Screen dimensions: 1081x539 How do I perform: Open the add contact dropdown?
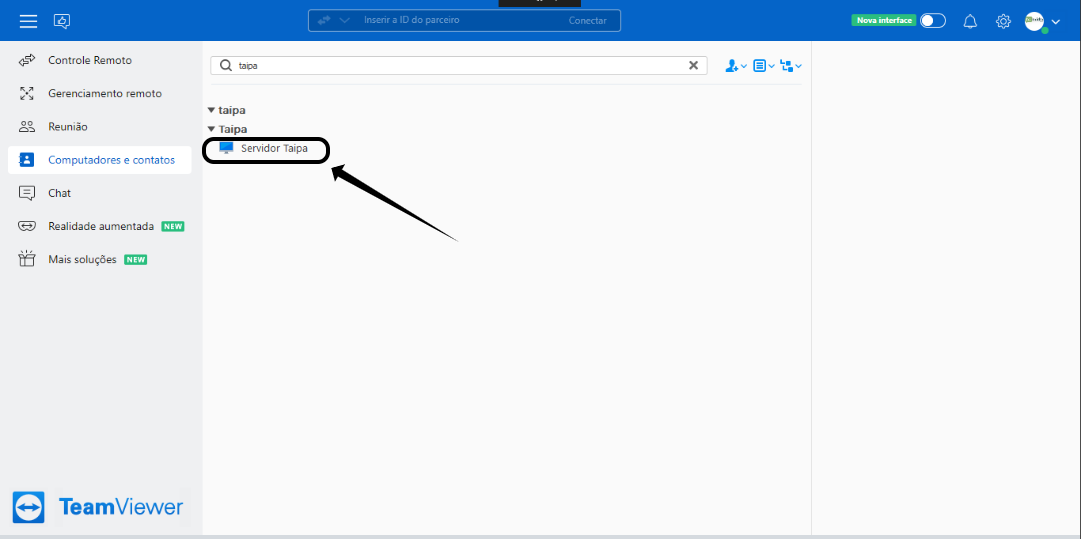pyautogui.click(x=736, y=65)
